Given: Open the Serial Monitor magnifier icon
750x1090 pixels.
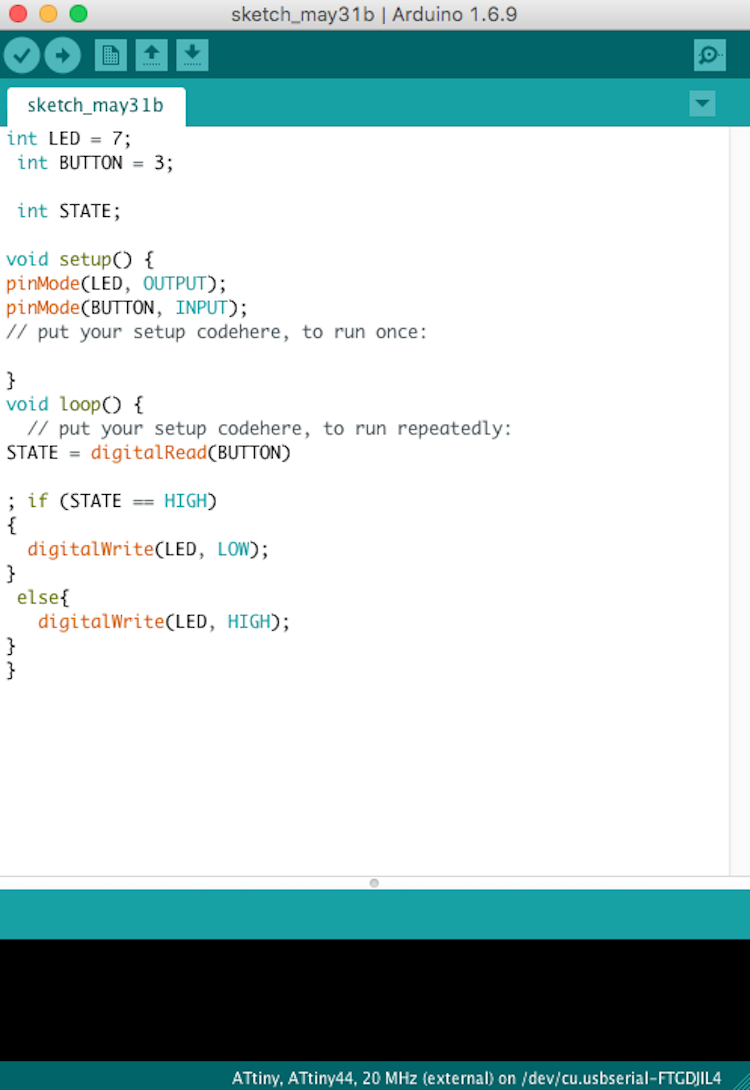Looking at the screenshot, I should tap(710, 55).
